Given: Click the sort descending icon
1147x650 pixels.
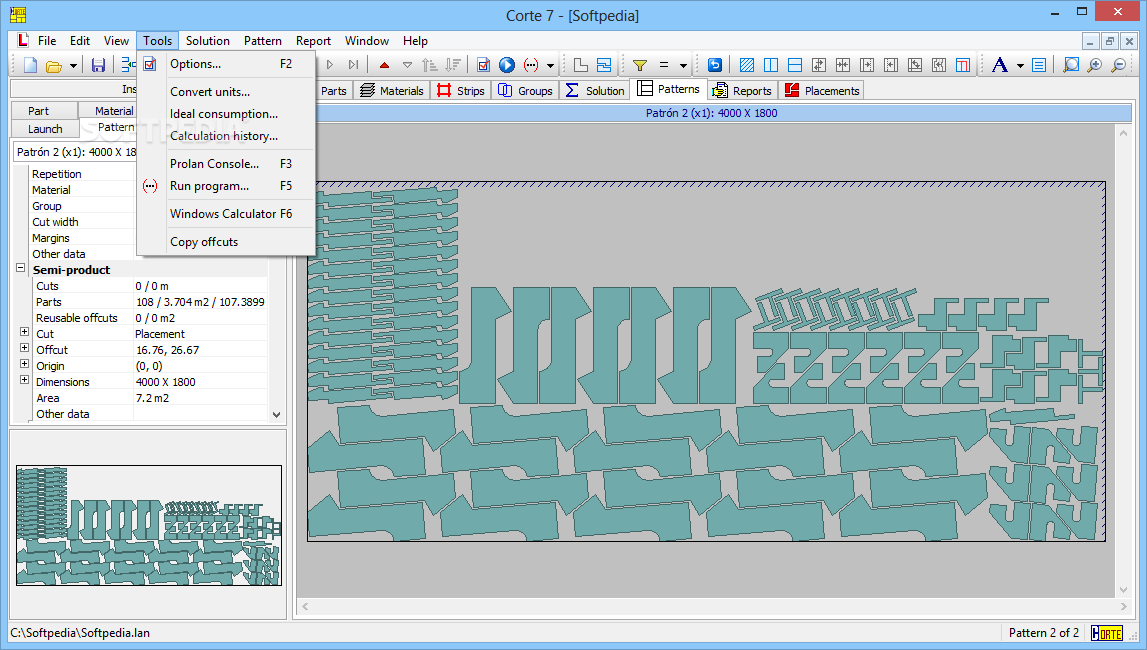Looking at the screenshot, I should (x=453, y=65).
